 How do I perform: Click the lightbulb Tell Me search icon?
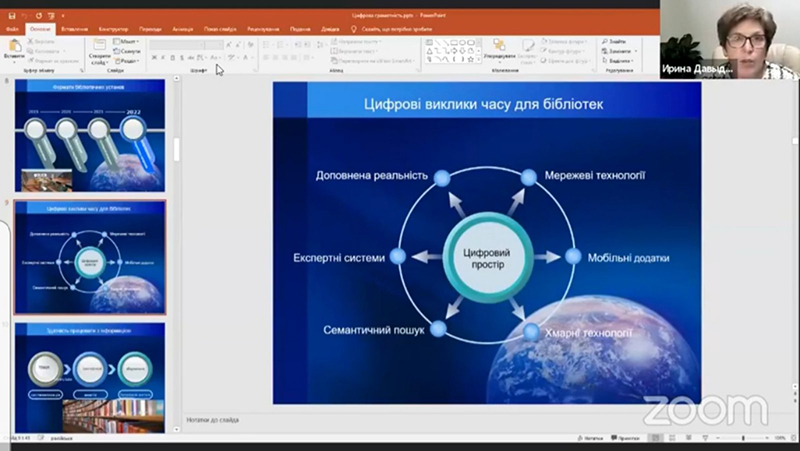click(354, 29)
